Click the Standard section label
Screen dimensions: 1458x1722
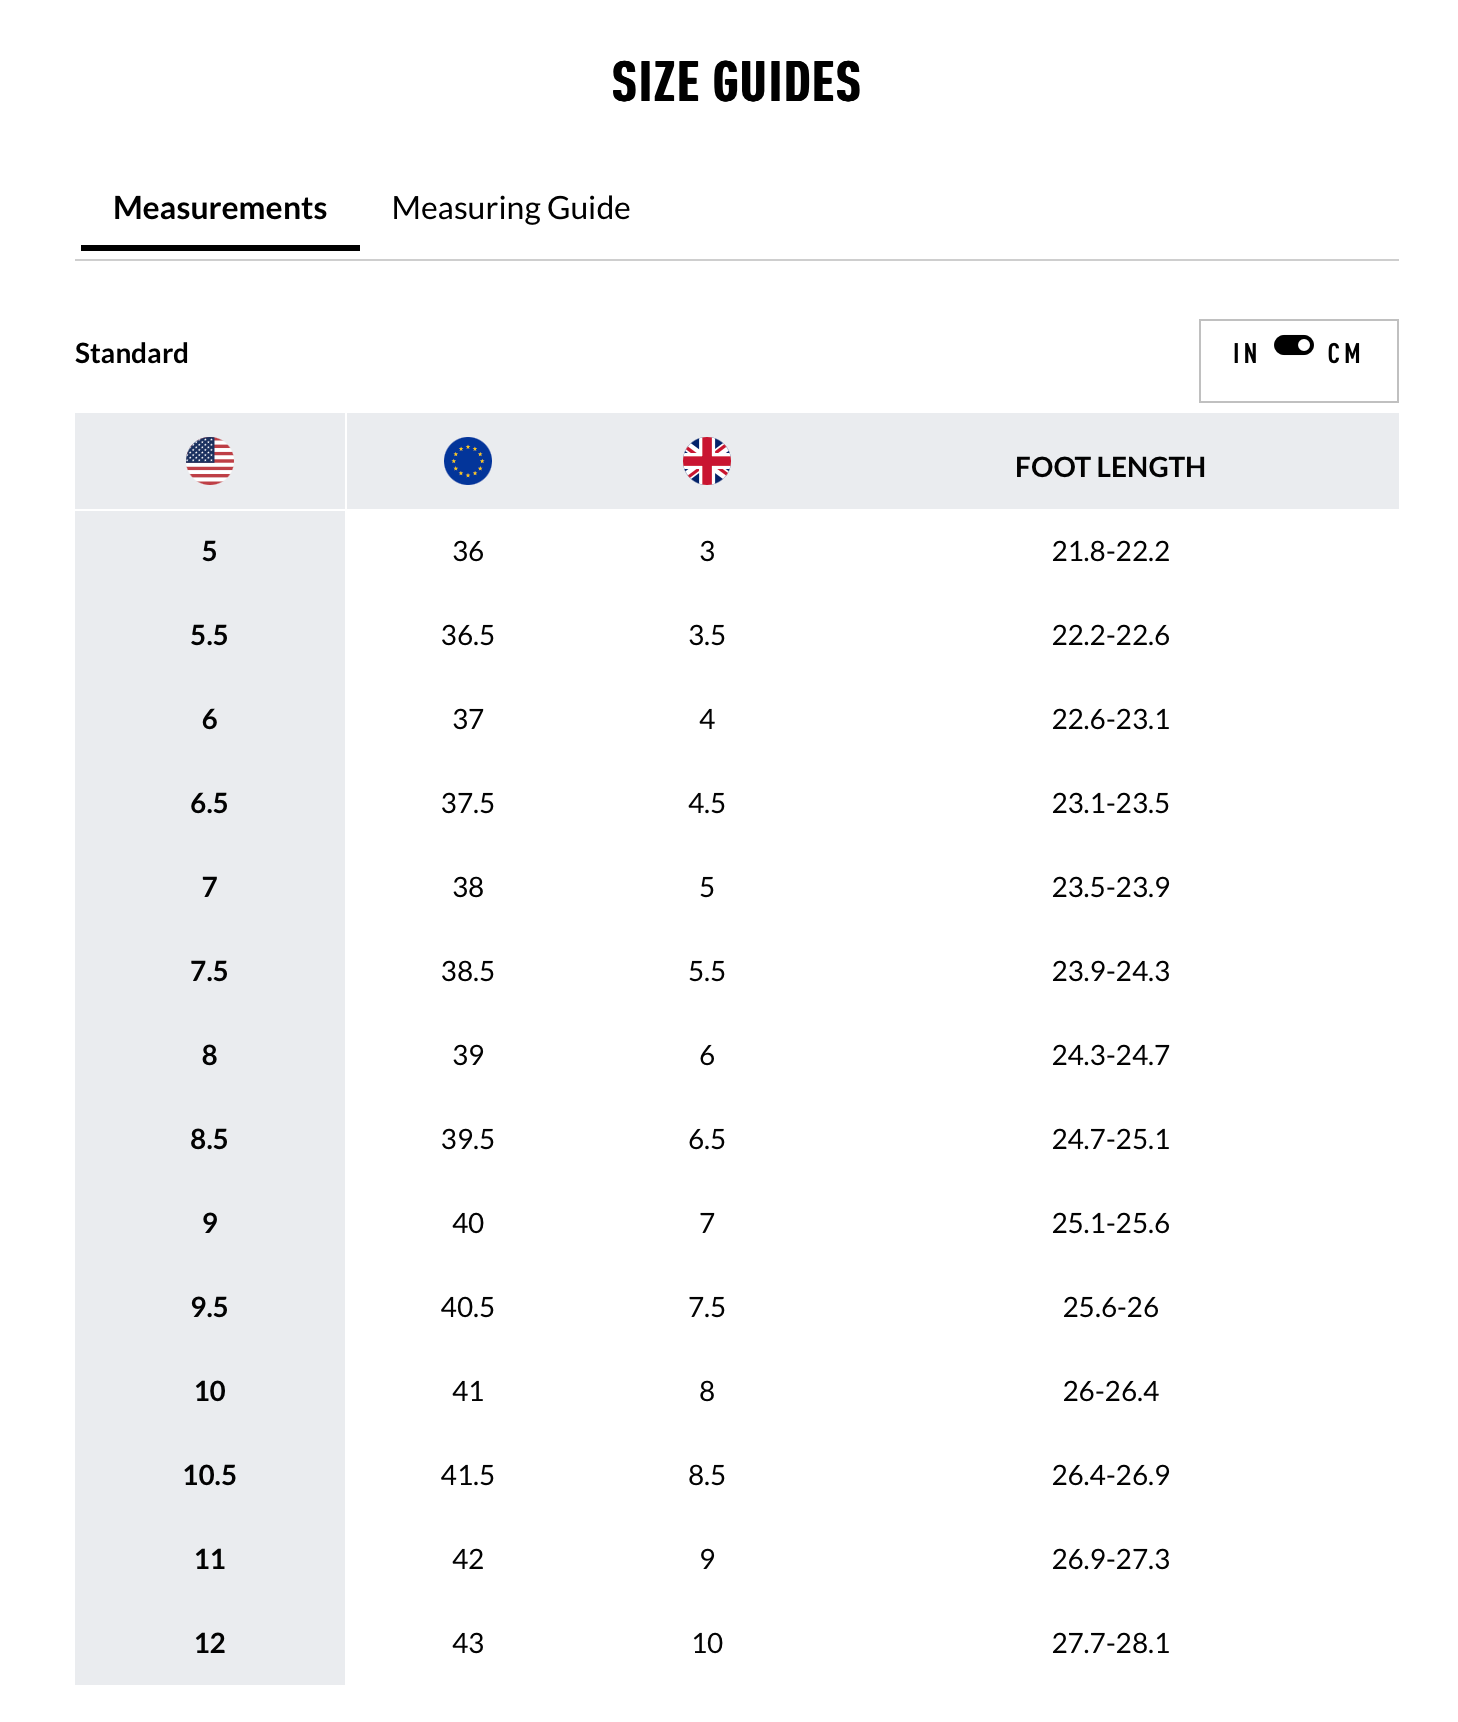(x=132, y=353)
